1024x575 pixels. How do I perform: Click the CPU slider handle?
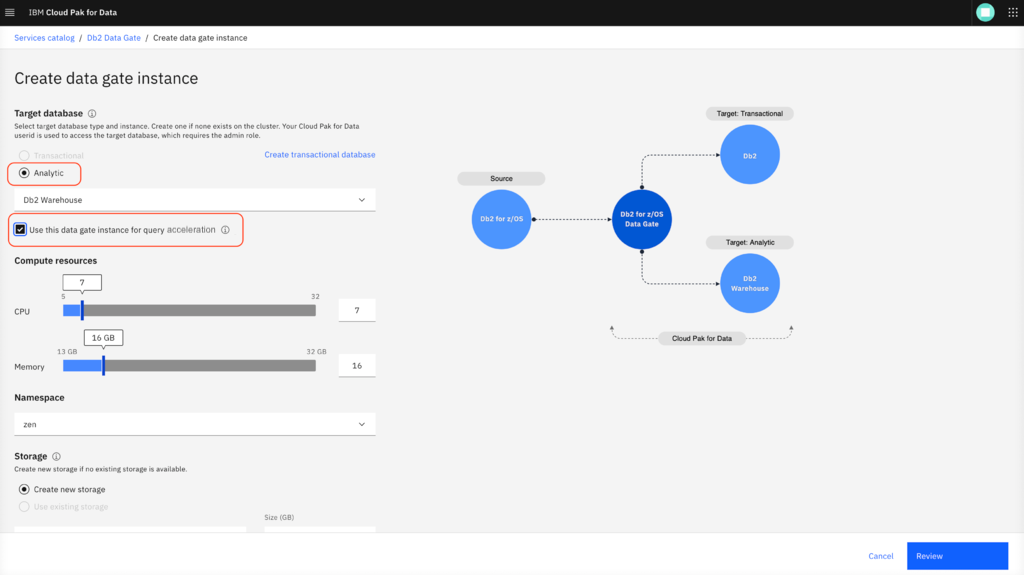(82, 310)
